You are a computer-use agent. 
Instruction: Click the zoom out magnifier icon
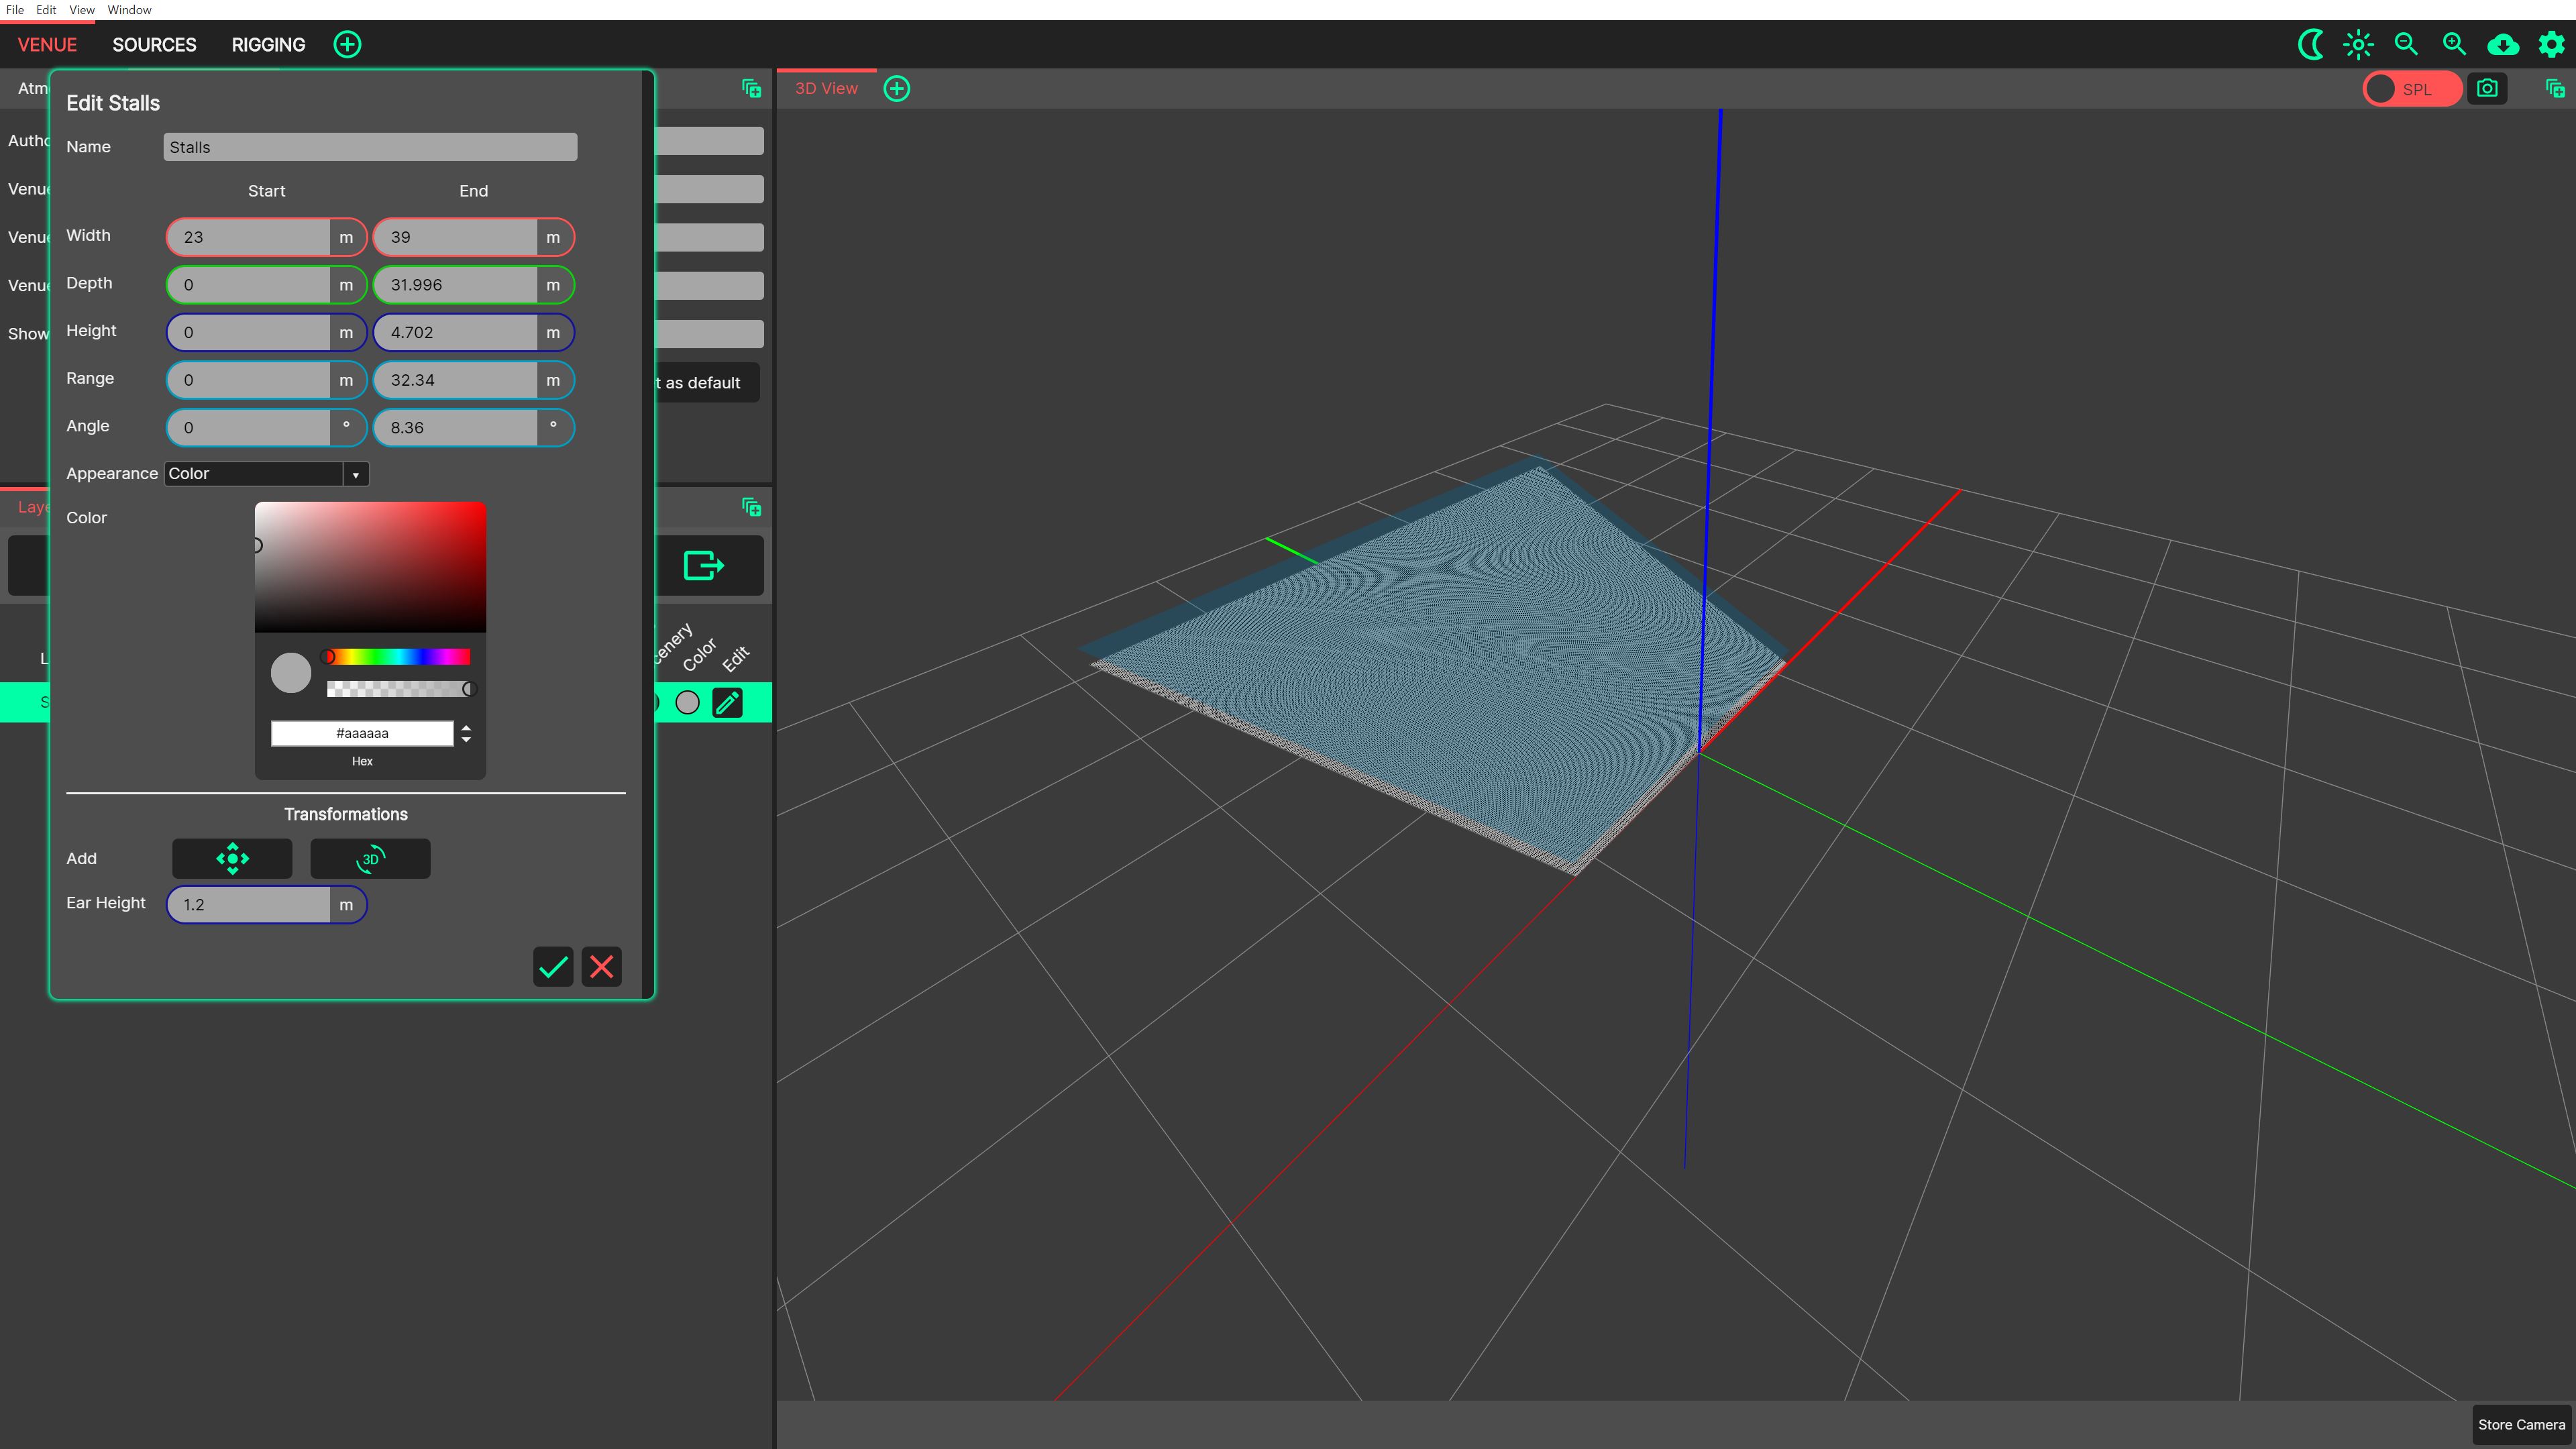2406,44
